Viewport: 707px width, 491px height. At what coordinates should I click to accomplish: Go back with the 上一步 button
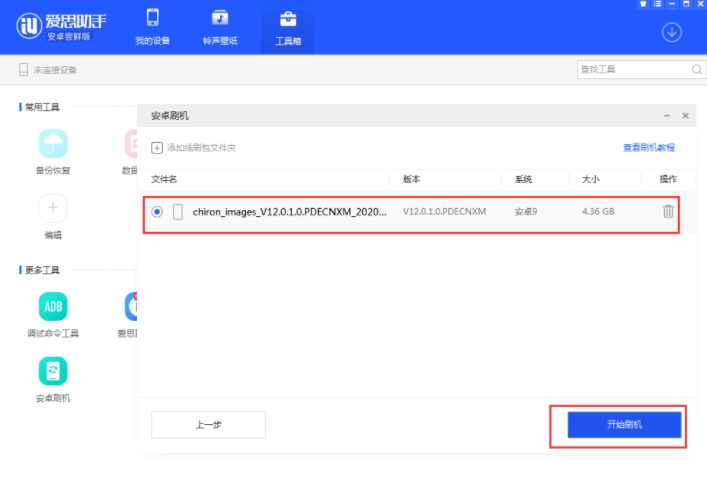tap(208, 425)
